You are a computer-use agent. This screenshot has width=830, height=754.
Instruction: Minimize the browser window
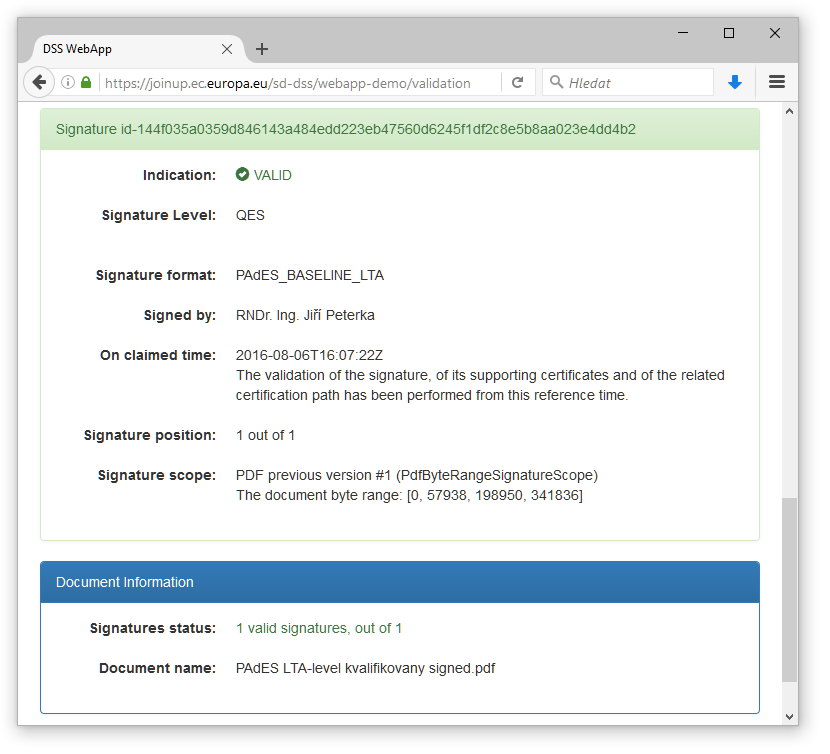[x=683, y=33]
